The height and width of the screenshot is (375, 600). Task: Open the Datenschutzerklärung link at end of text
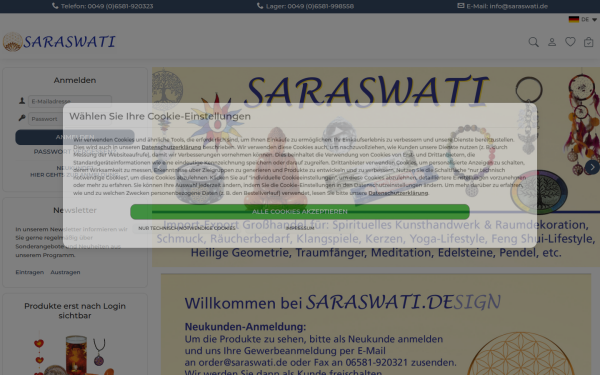398,193
